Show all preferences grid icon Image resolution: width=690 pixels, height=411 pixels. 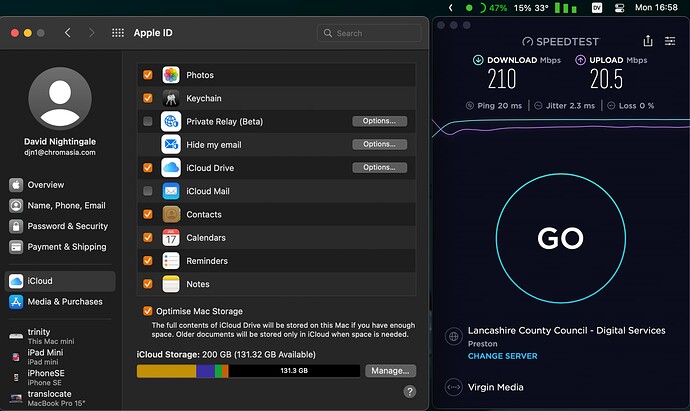(x=117, y=33)
